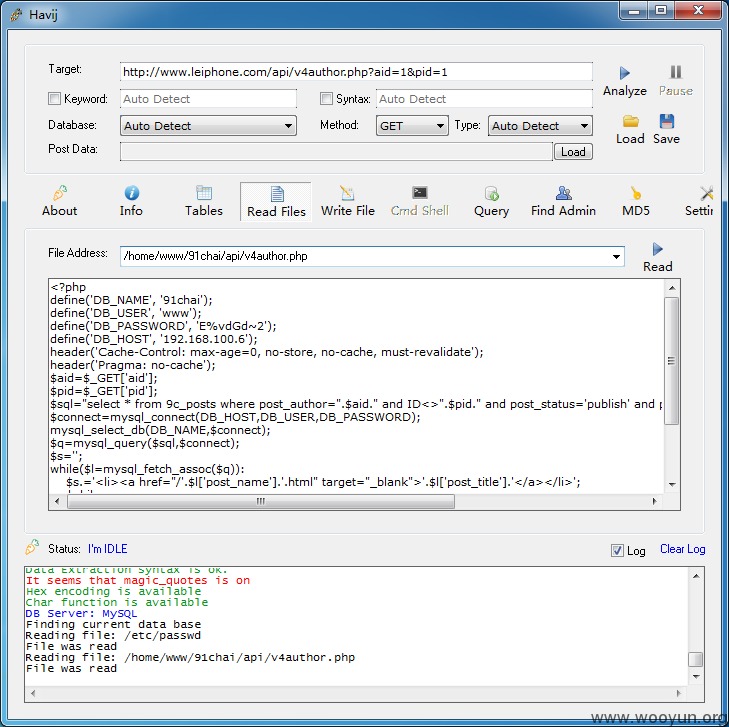Click the Load button beside Post Data
Image resolution: width=729 pixels, height=727 pixels.
(x=573, y=152)
